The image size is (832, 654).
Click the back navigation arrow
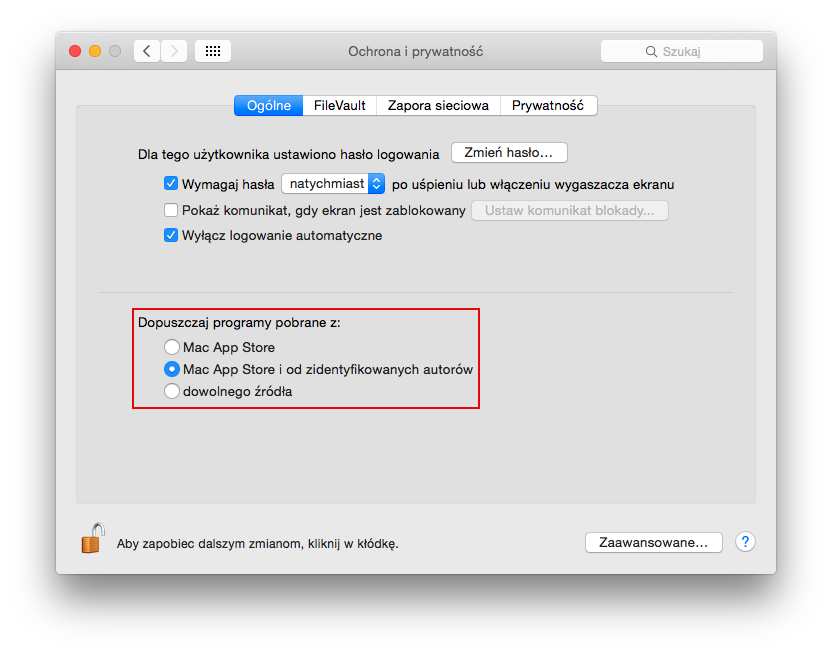point(147,51)
